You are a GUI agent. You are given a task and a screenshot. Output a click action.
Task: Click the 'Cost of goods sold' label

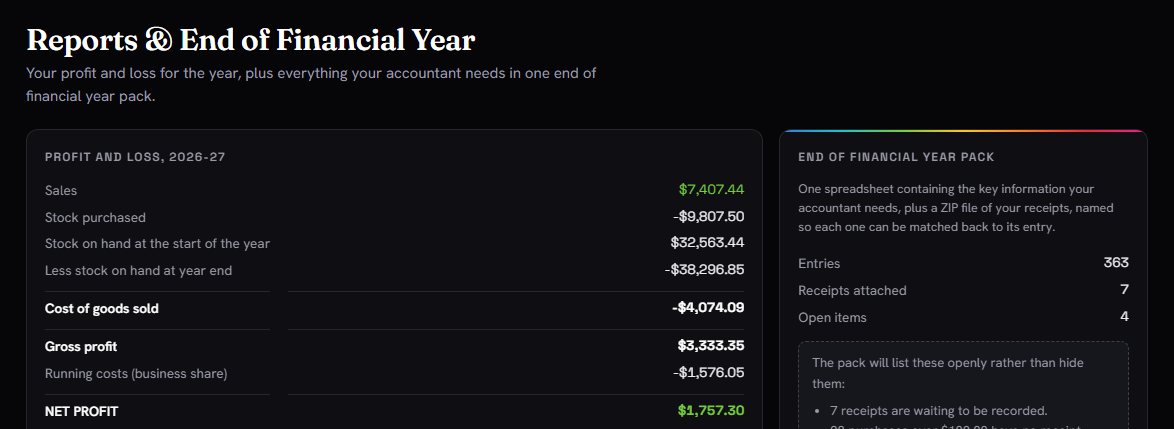click(102, 308)
